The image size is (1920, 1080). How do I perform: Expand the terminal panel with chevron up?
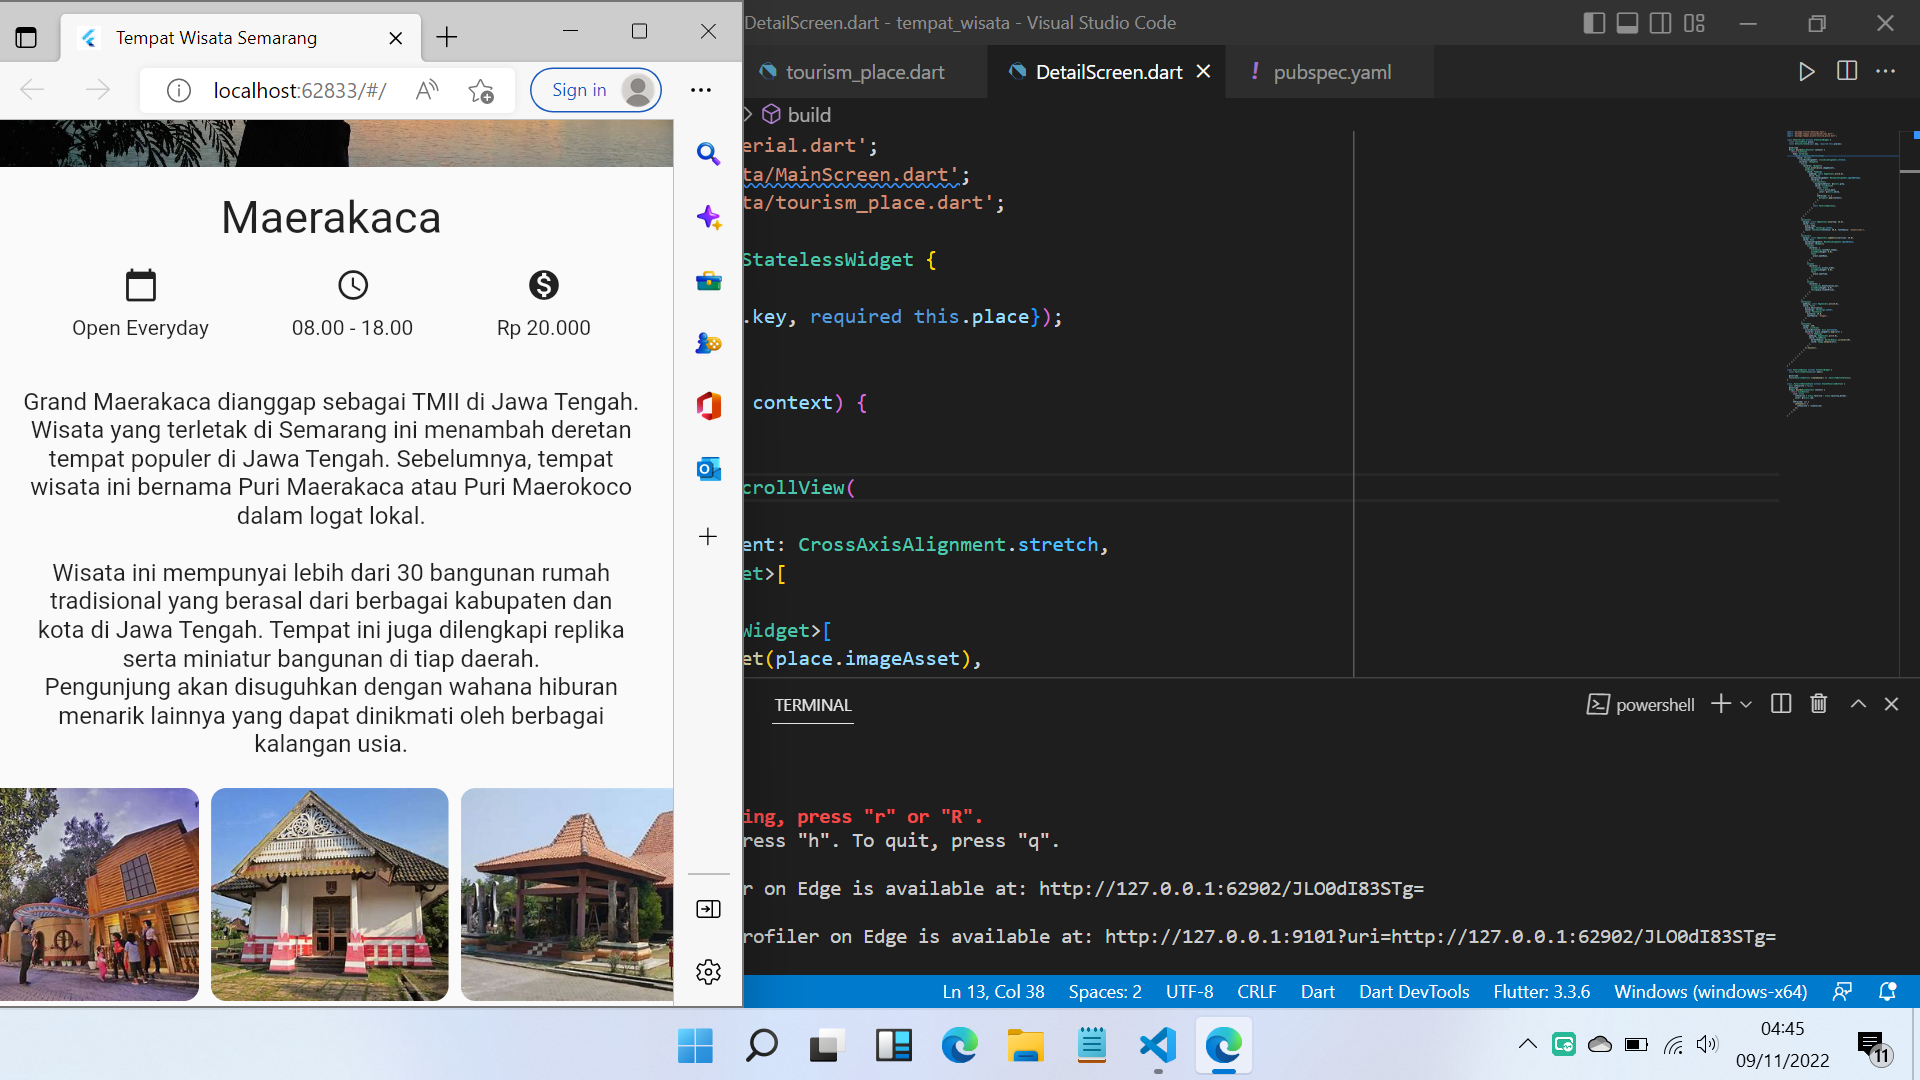tap(1858, 703)
